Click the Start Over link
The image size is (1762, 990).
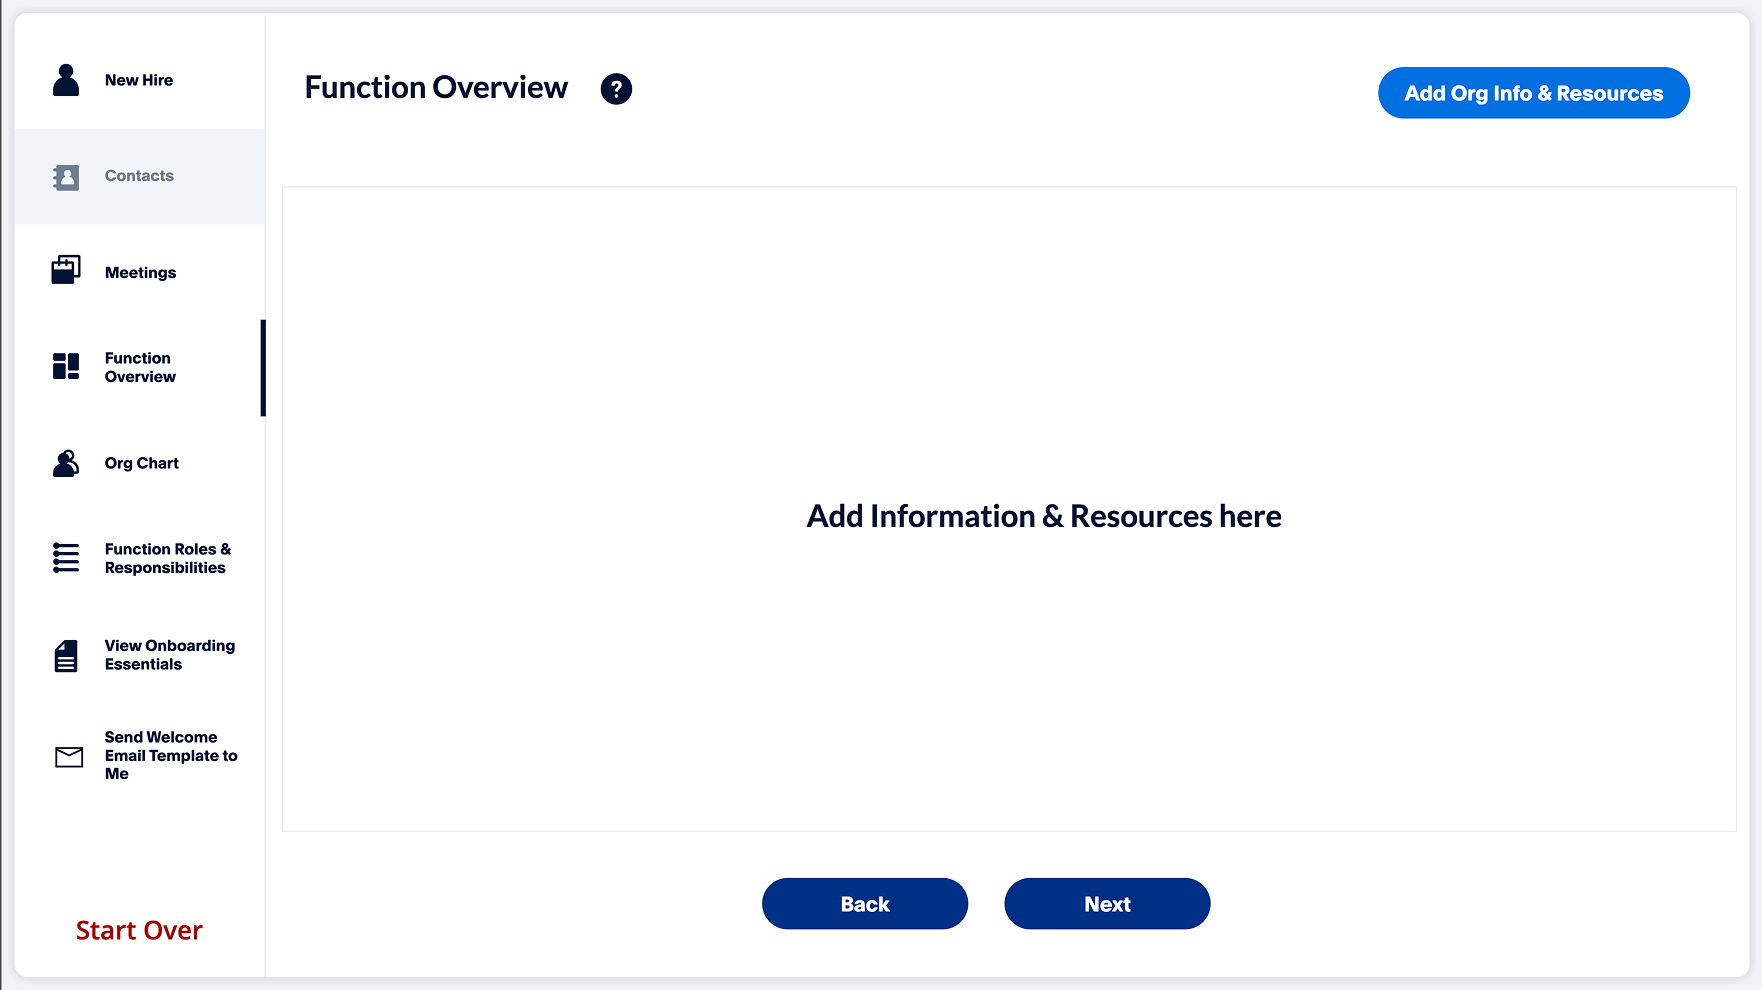[x=139, y=930]
